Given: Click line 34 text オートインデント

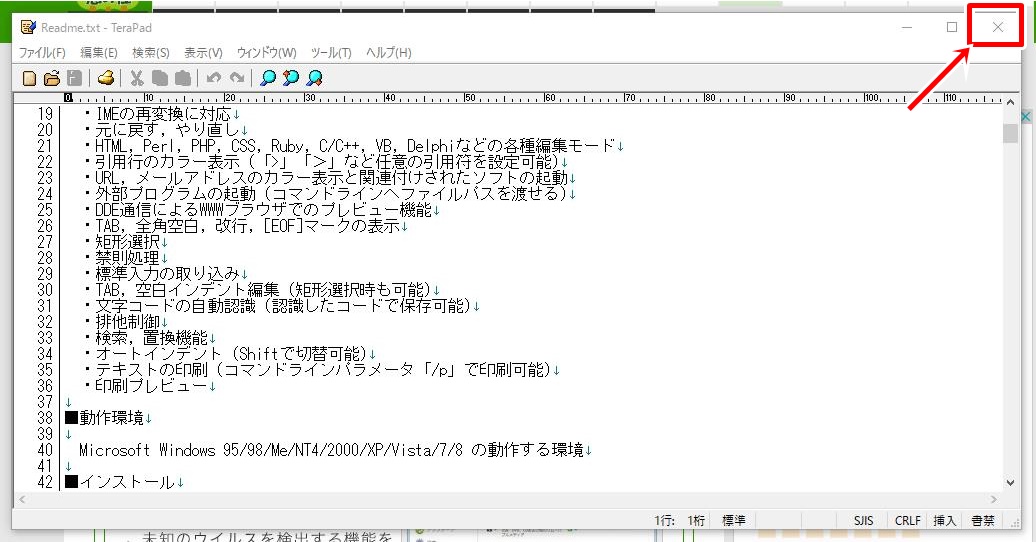Looking at the screenshot, I should 232,354.
